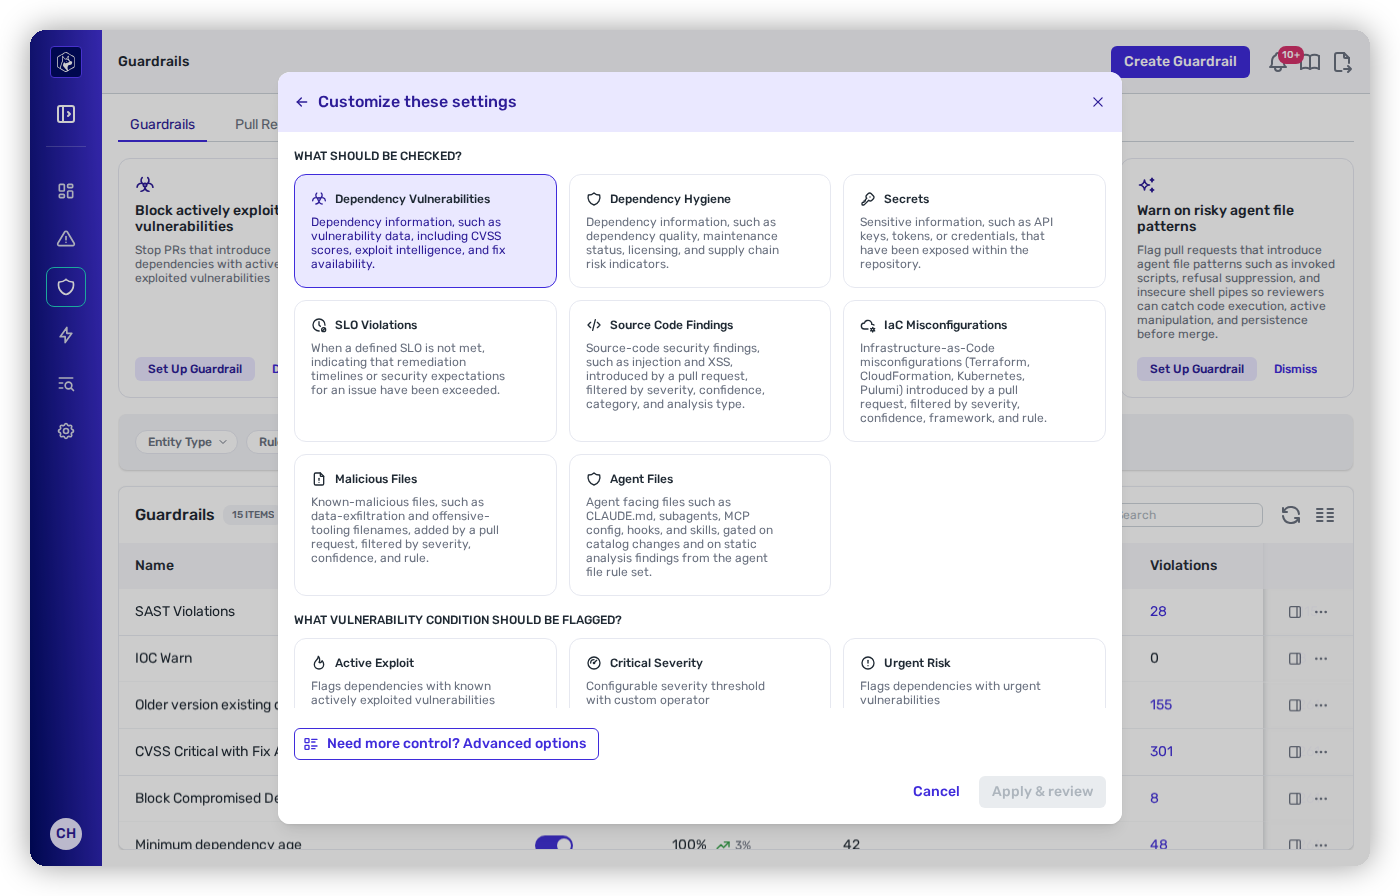Select the IaC Misconfigurations card

click(974, 371)
